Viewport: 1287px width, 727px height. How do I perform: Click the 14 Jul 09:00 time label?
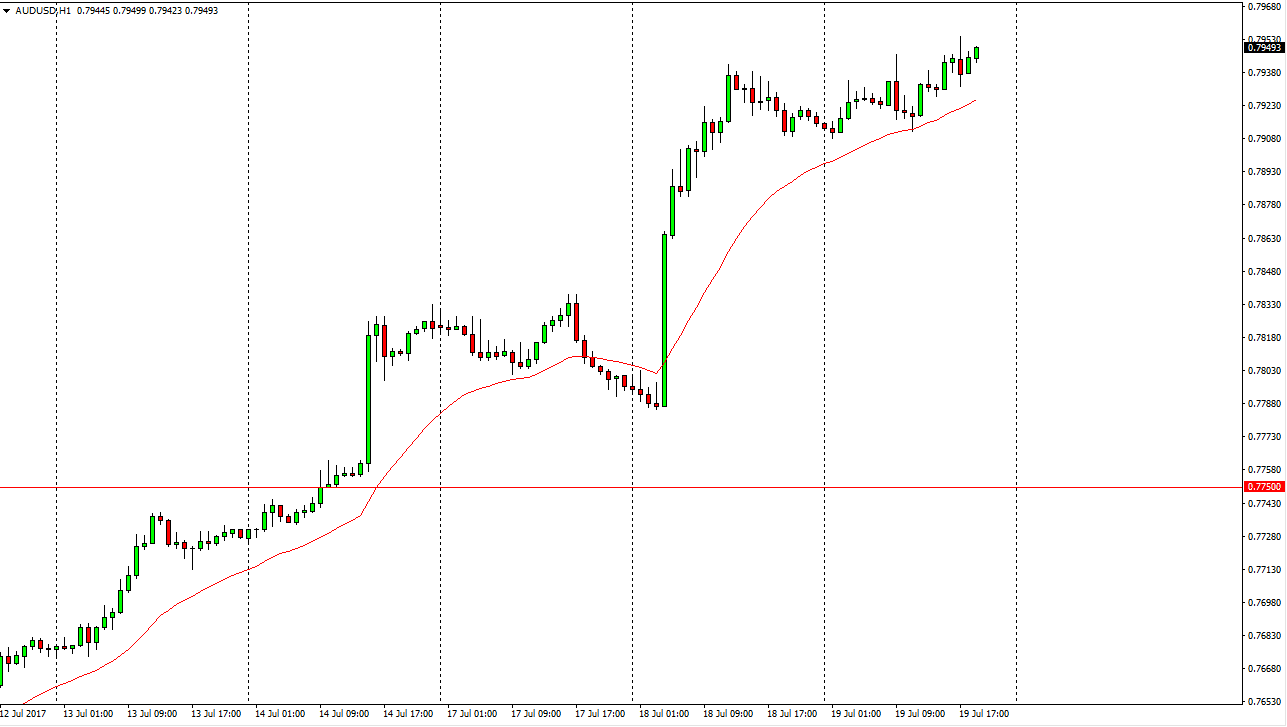tap(344, 714)
